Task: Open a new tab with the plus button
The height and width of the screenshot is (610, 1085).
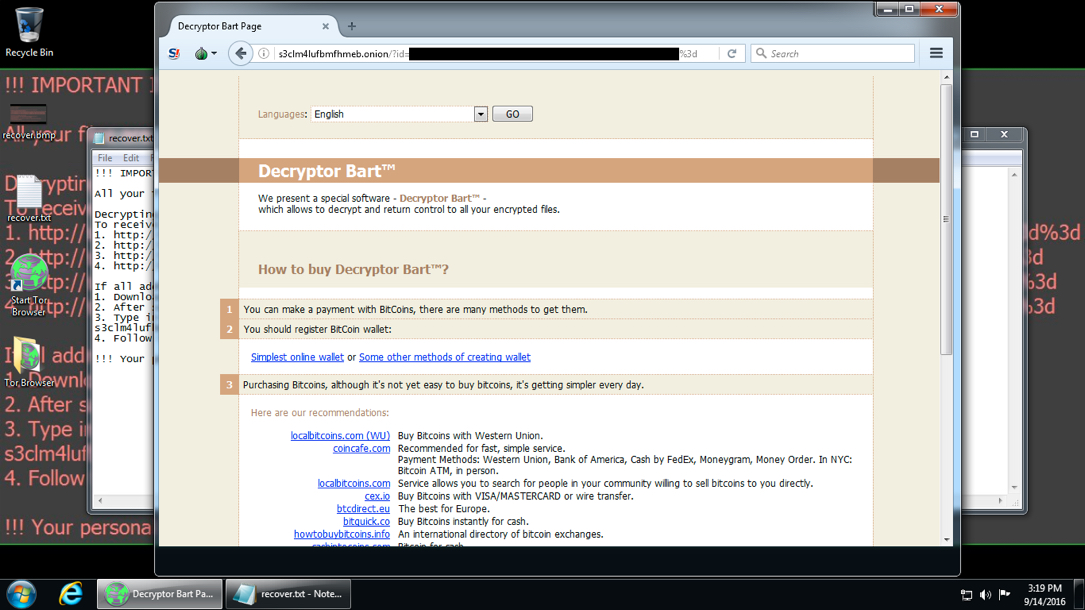Action: pos(351,26)
